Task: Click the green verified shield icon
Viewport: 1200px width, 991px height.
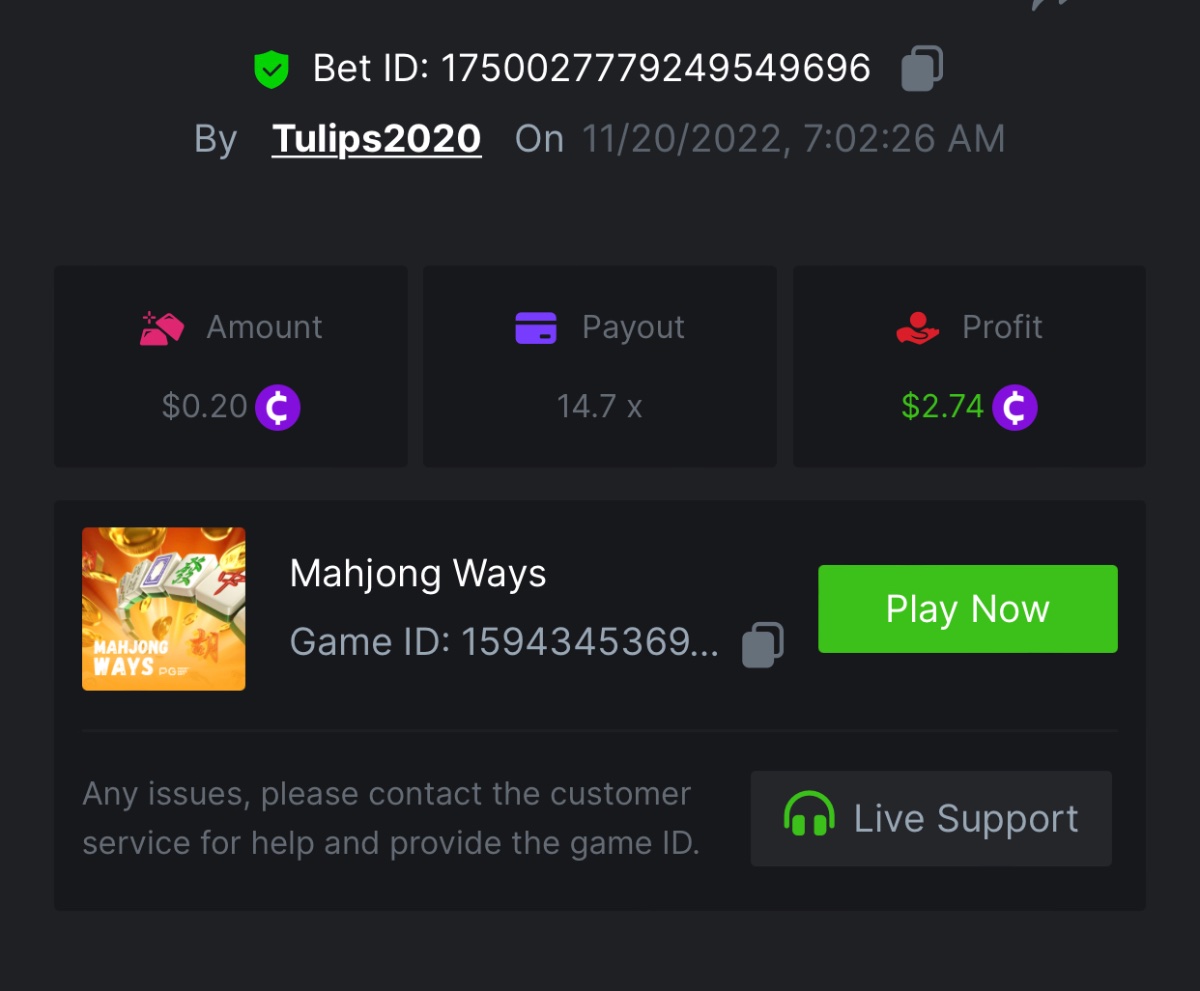Action: (x=271, y=70)
